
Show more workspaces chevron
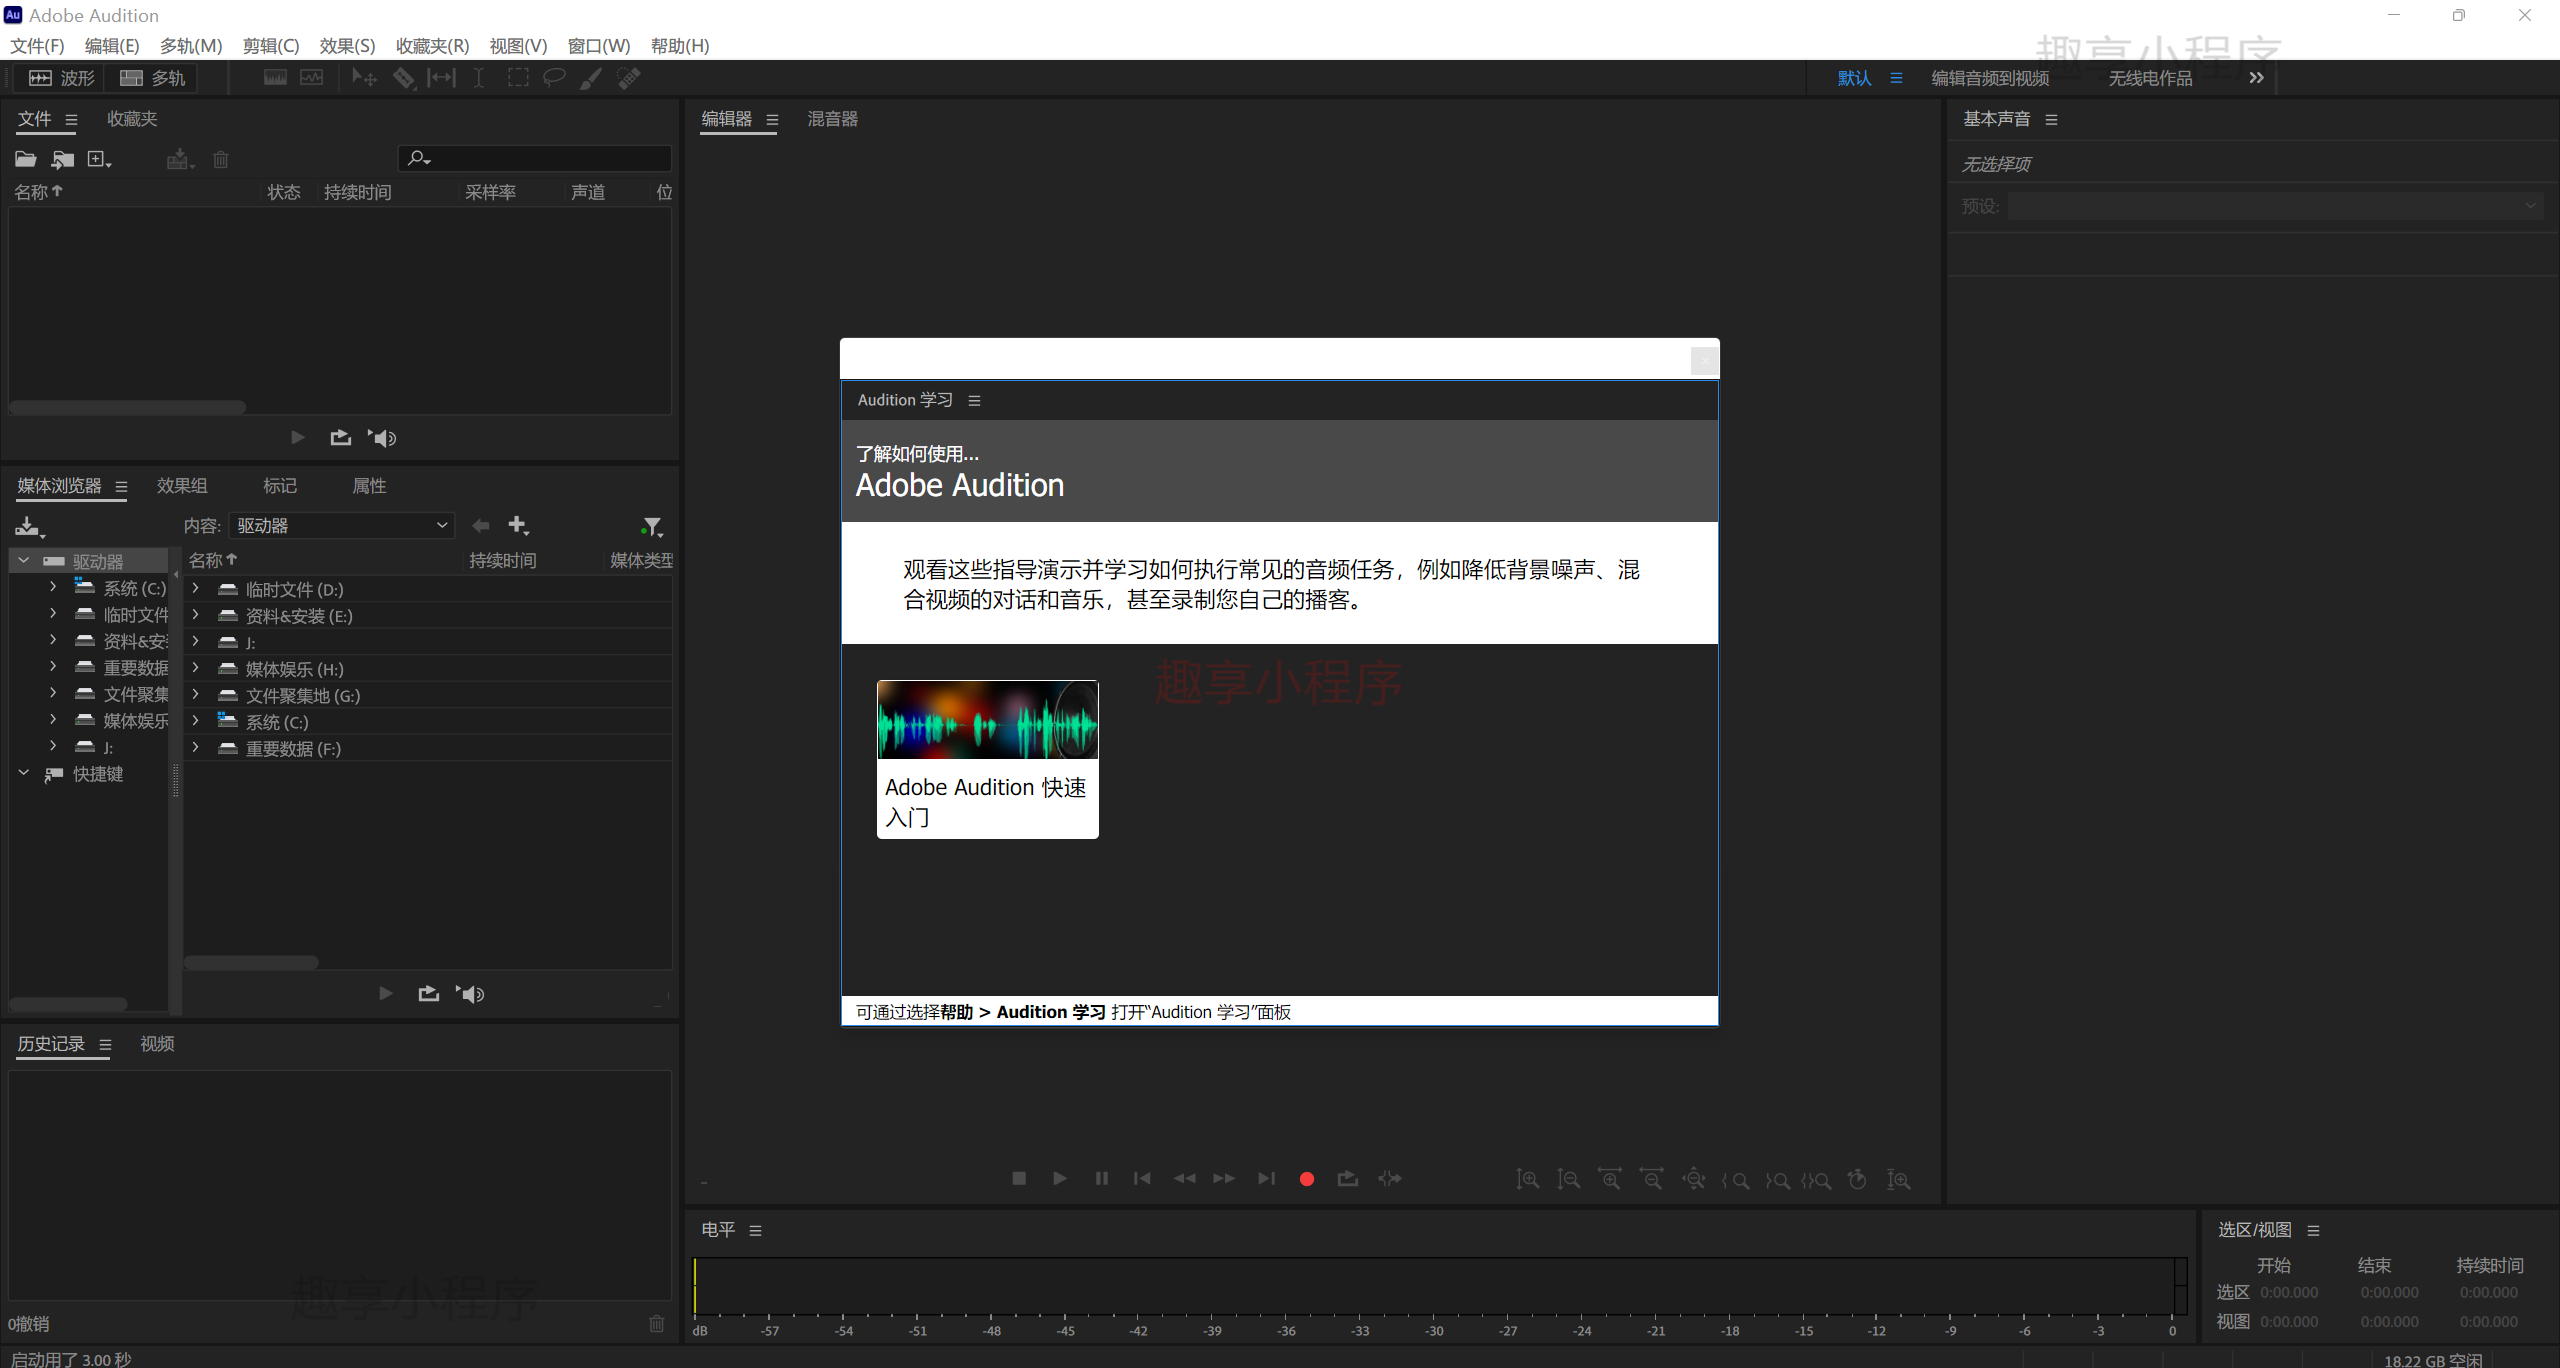2256,78
